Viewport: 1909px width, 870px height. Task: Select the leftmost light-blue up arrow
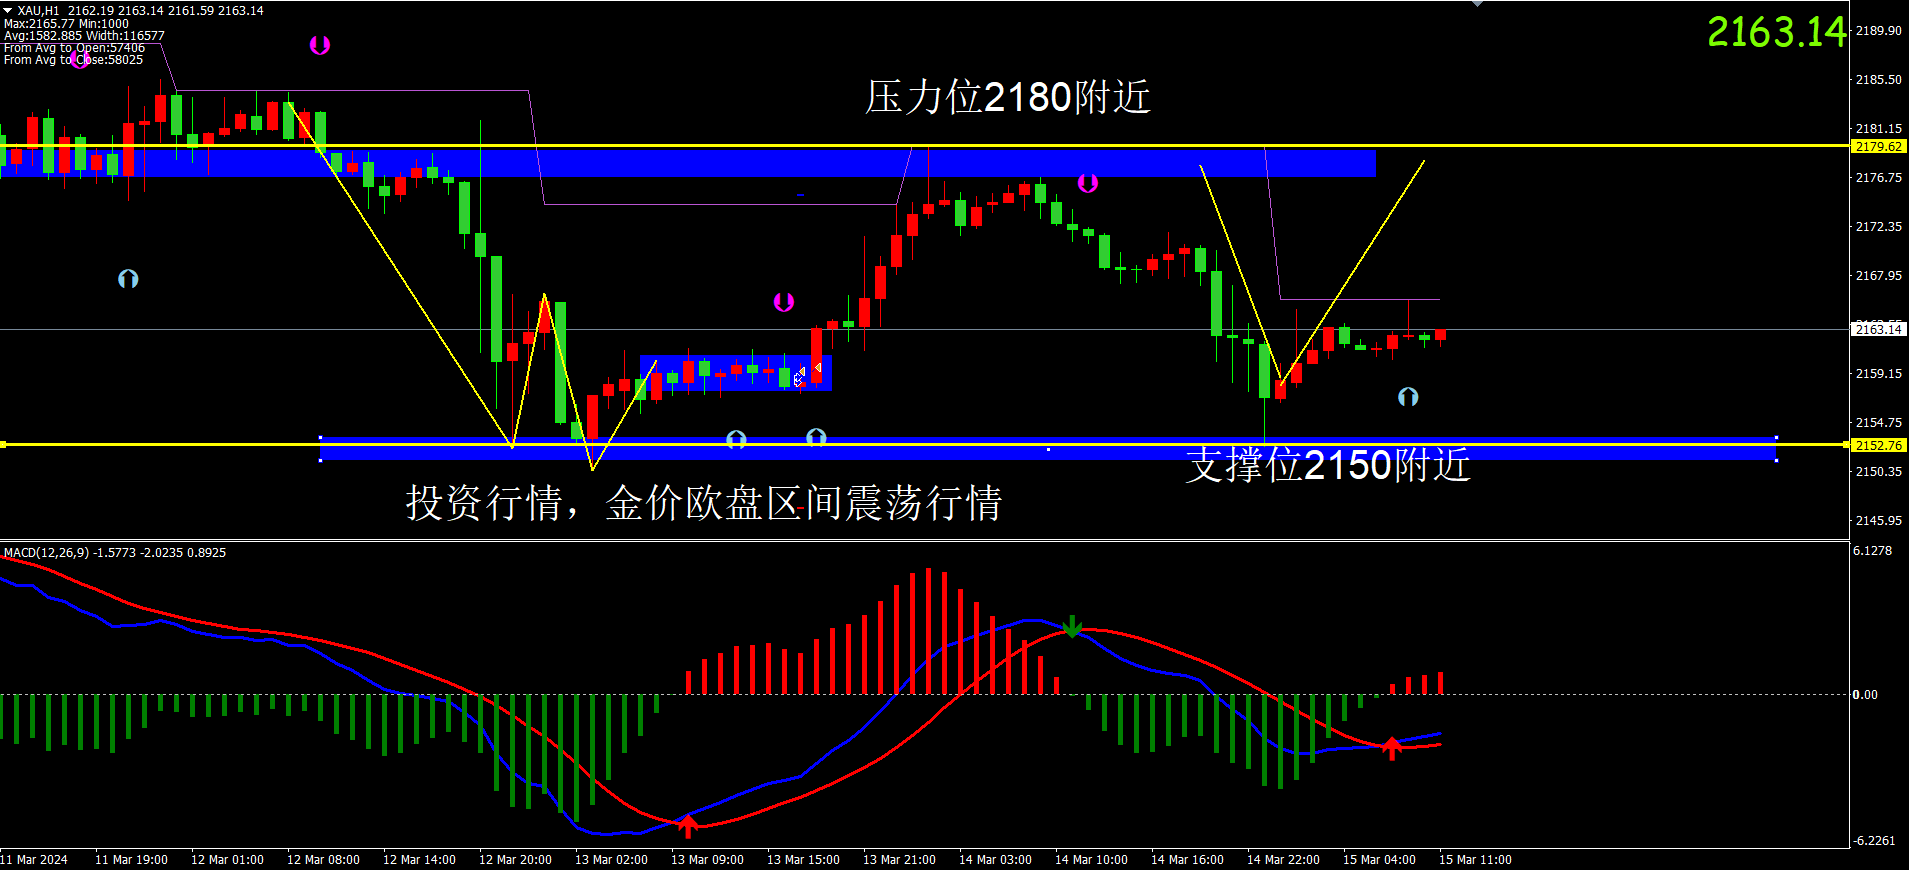point(128,279)
